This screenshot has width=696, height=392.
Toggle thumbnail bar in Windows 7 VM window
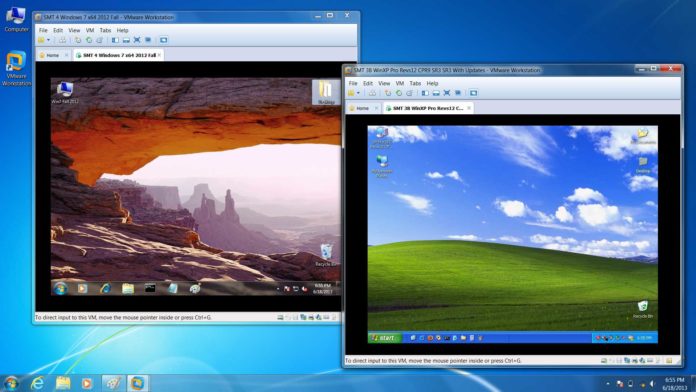tap(126, 40)
